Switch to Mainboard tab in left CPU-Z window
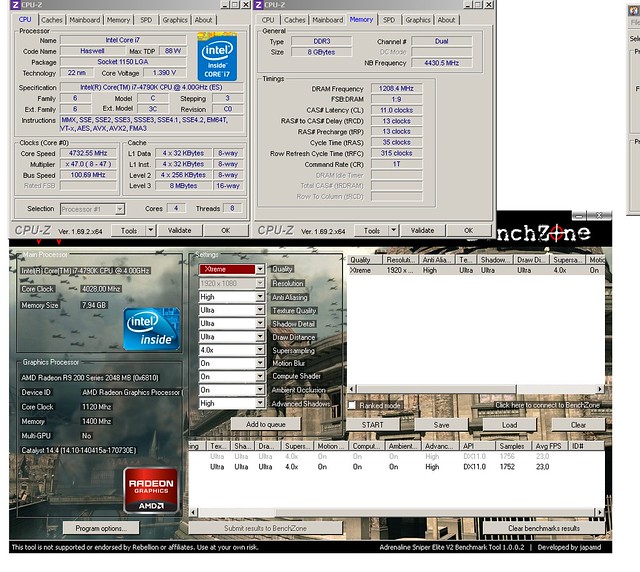Screen dimensions: 640x572 click(84, 20)
